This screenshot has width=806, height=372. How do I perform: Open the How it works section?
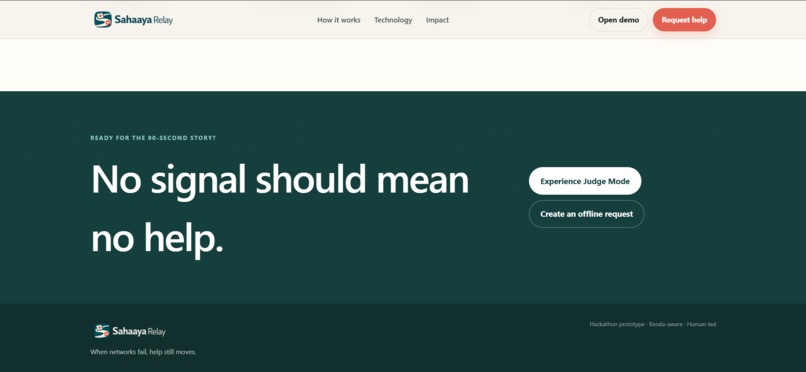tap(339, 20)
